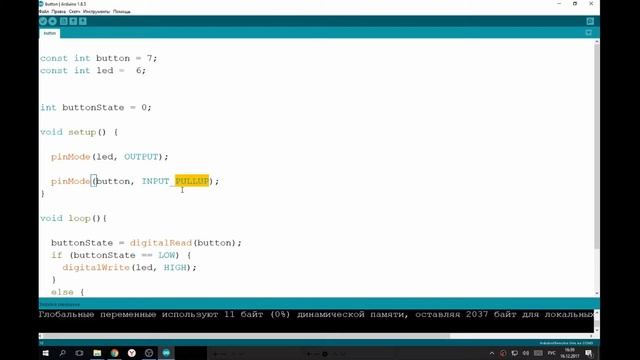
Task: Select the 'button' sketch tab
Action: point(50,33)
